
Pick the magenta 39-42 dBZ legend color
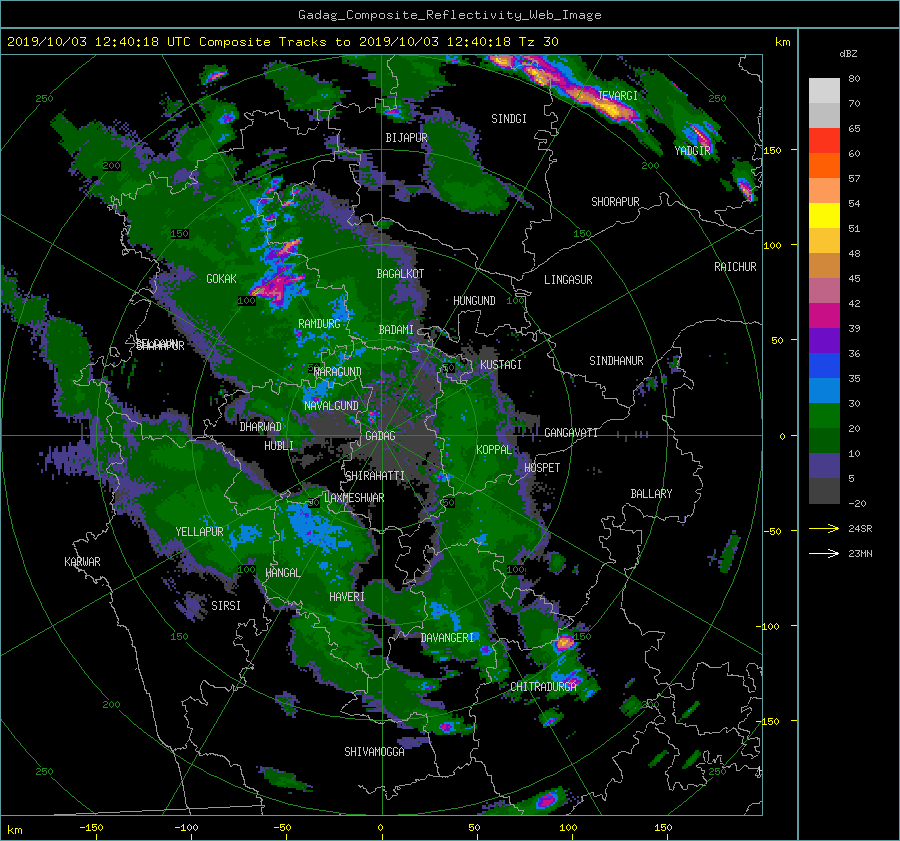824,316
